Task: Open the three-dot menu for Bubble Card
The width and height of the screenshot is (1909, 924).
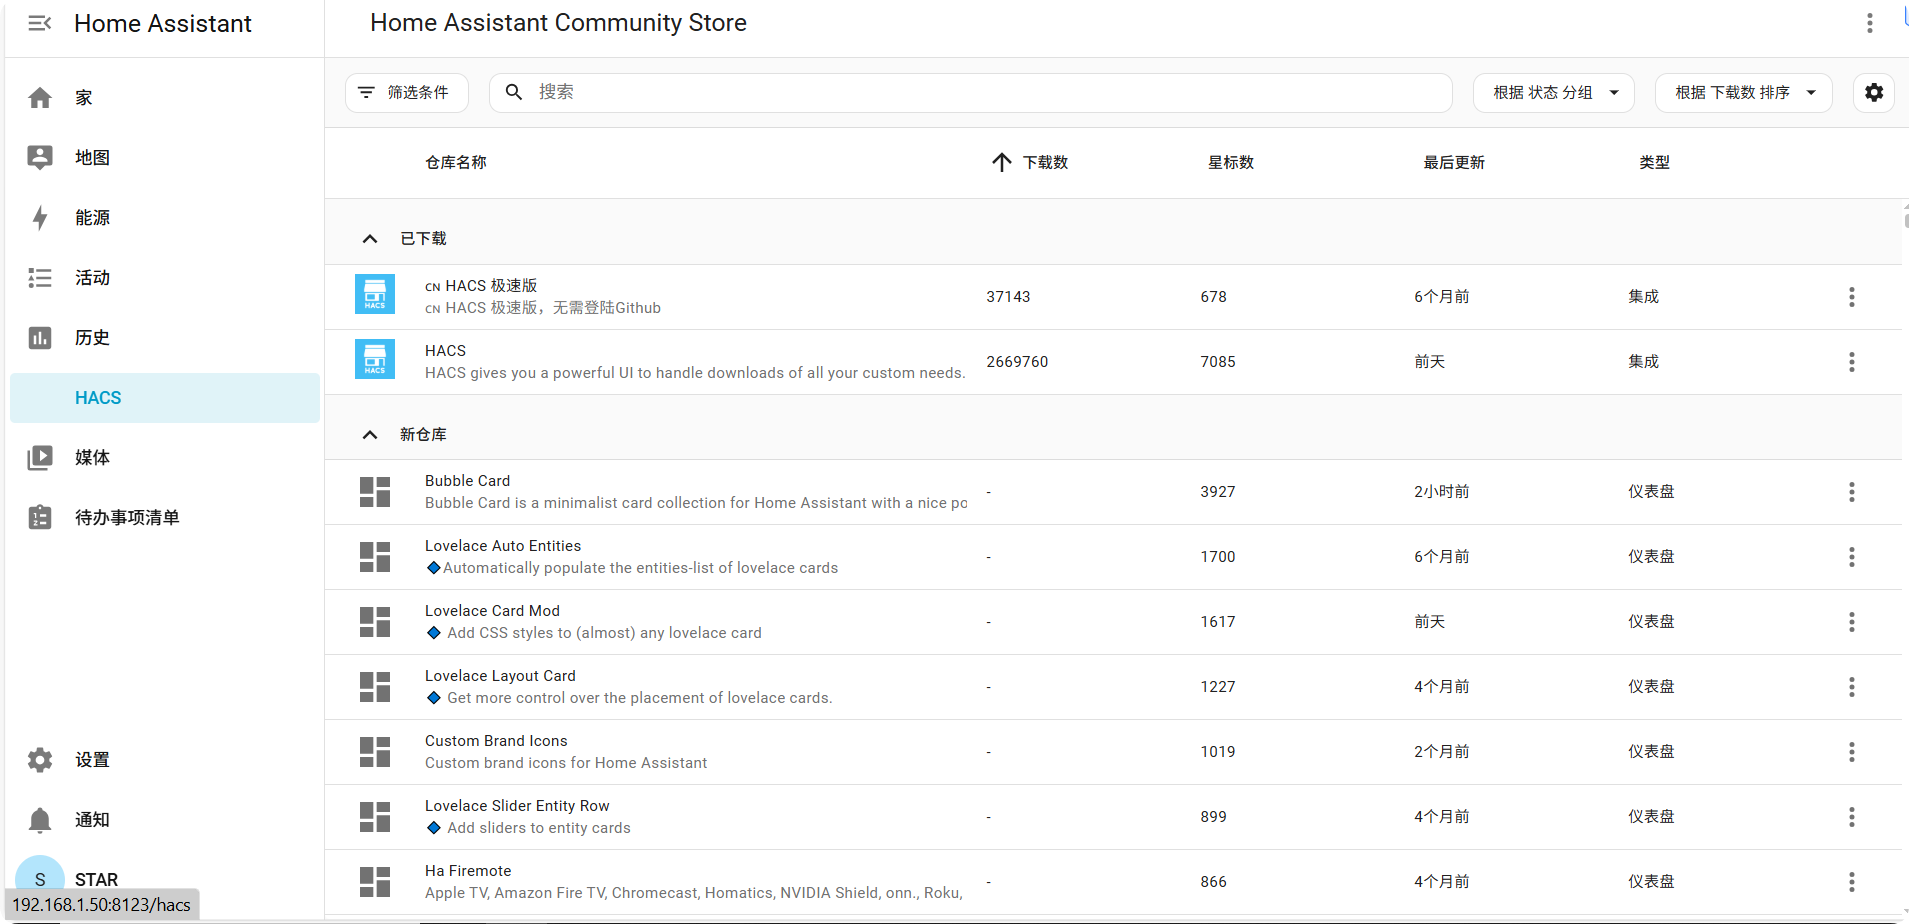Action: (1851, 492)
